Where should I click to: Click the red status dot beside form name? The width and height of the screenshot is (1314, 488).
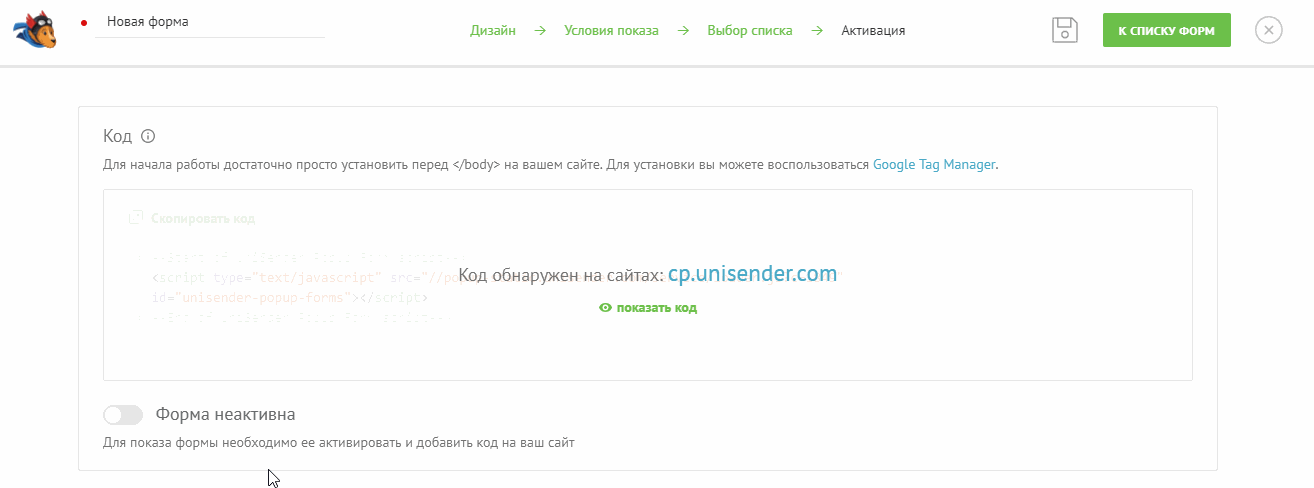click(84, 22)
